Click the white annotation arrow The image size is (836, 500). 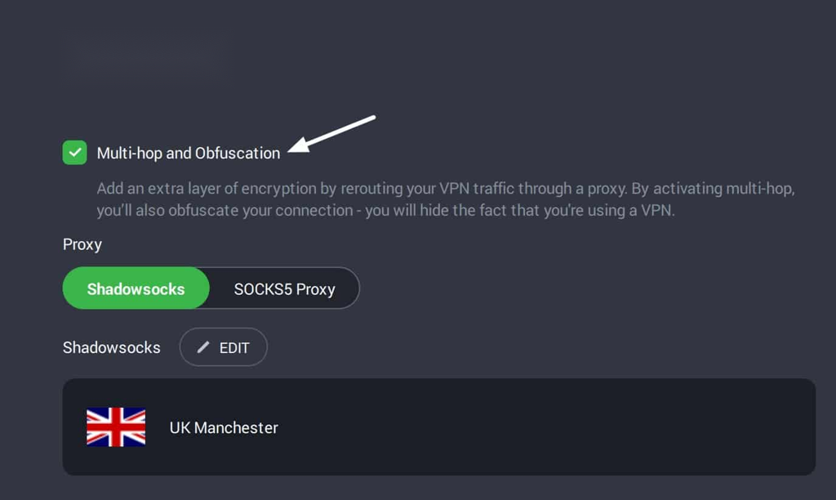coord(332,134)
